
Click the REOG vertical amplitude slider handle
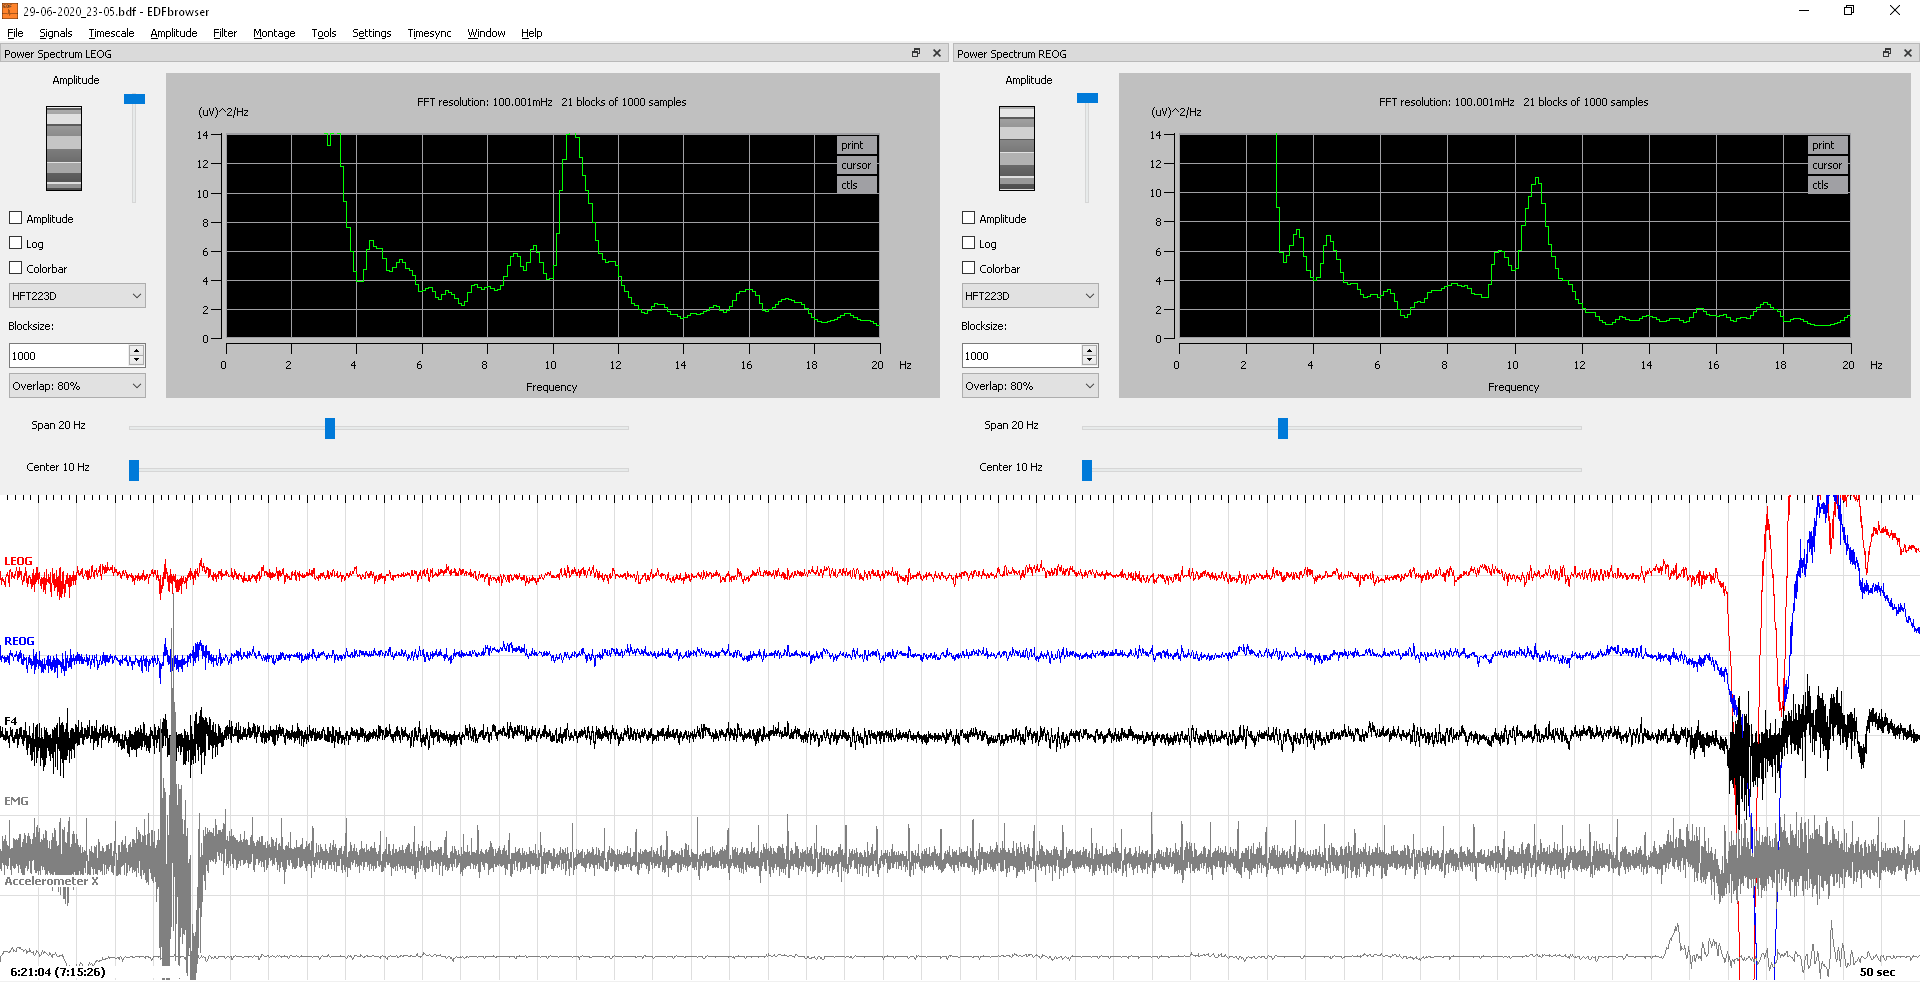pyautogui.click(x=1087, y=98)
